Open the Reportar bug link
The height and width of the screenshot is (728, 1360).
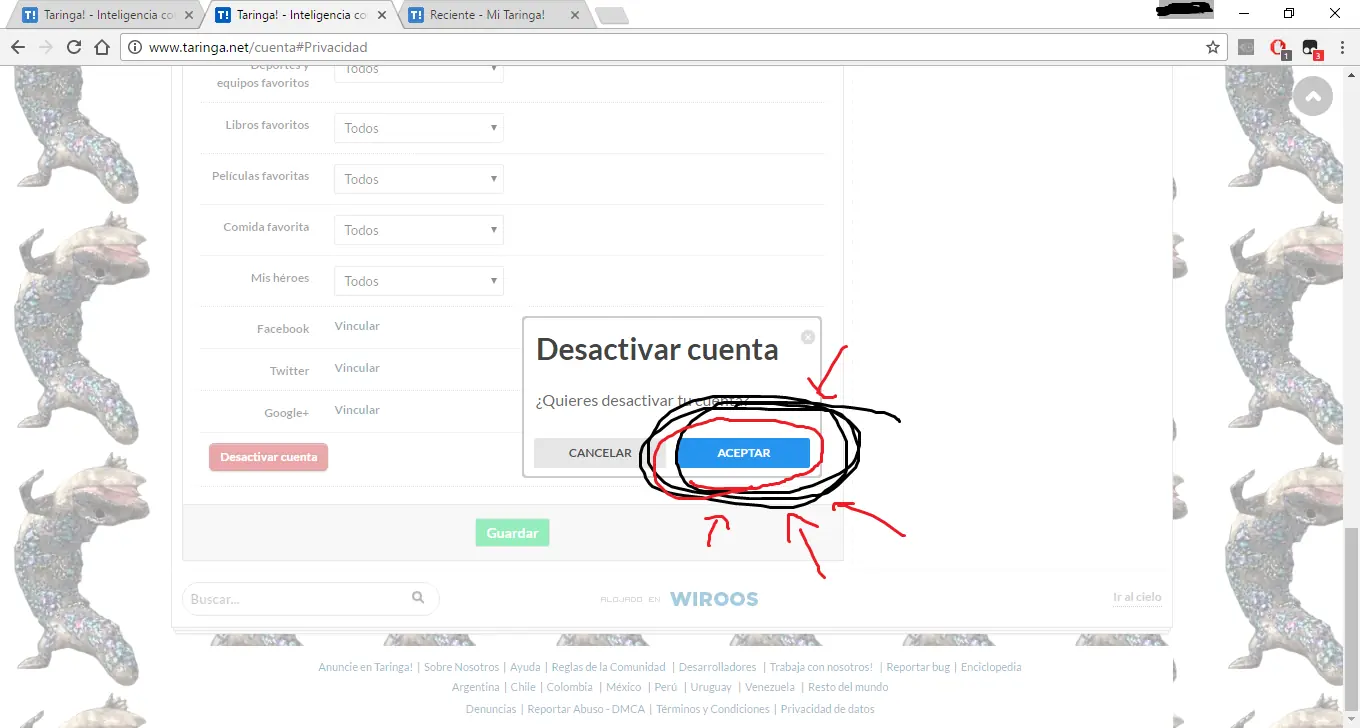tap(918, 667)
